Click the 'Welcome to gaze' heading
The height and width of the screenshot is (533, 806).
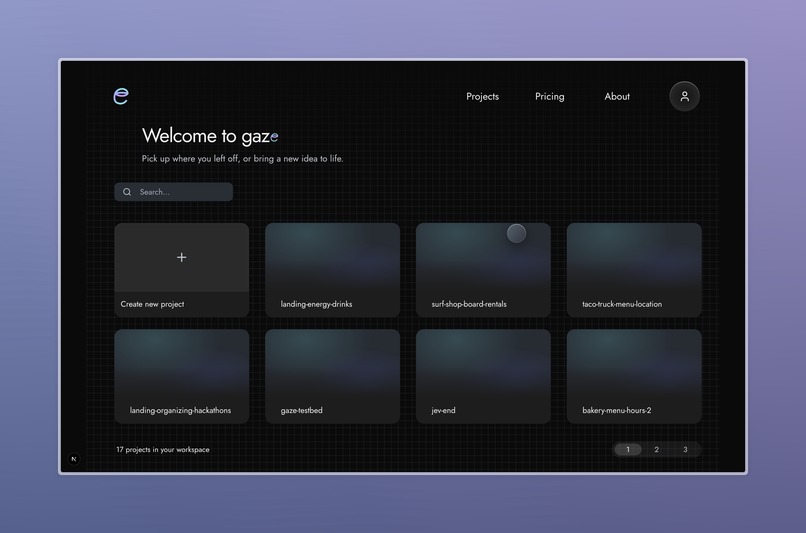point(210,136)
